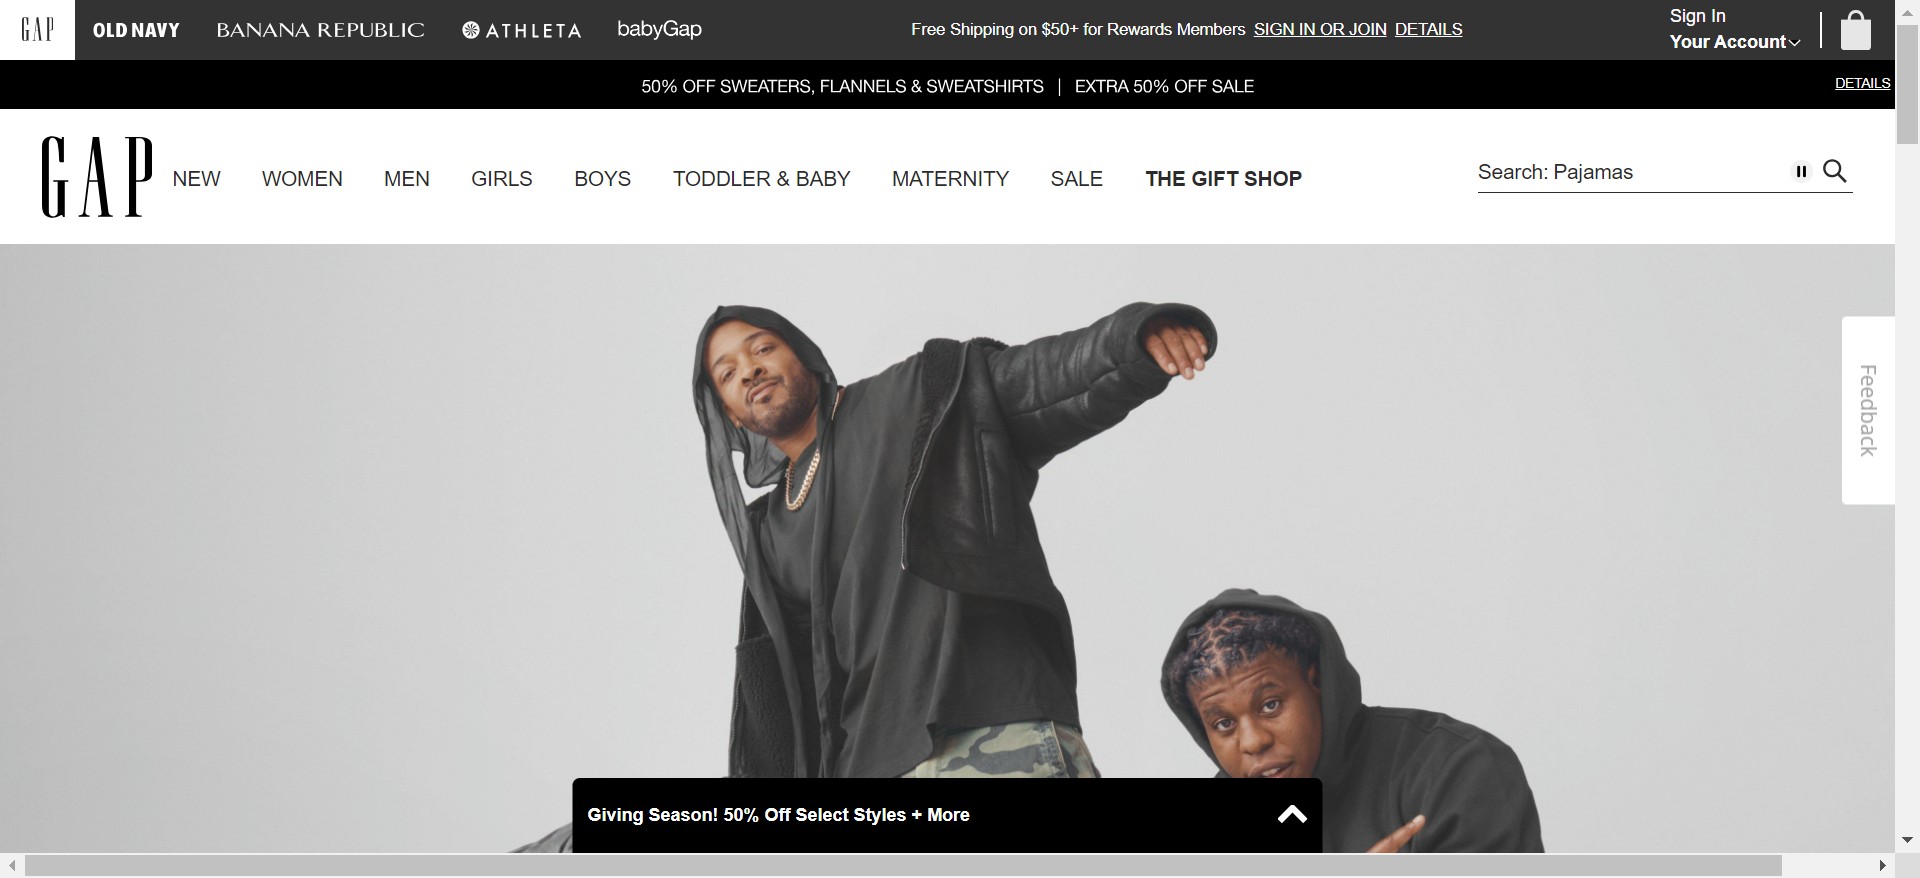Visit the babyGap brand link
Viewport: 1920px width, 878px height.
659,29
